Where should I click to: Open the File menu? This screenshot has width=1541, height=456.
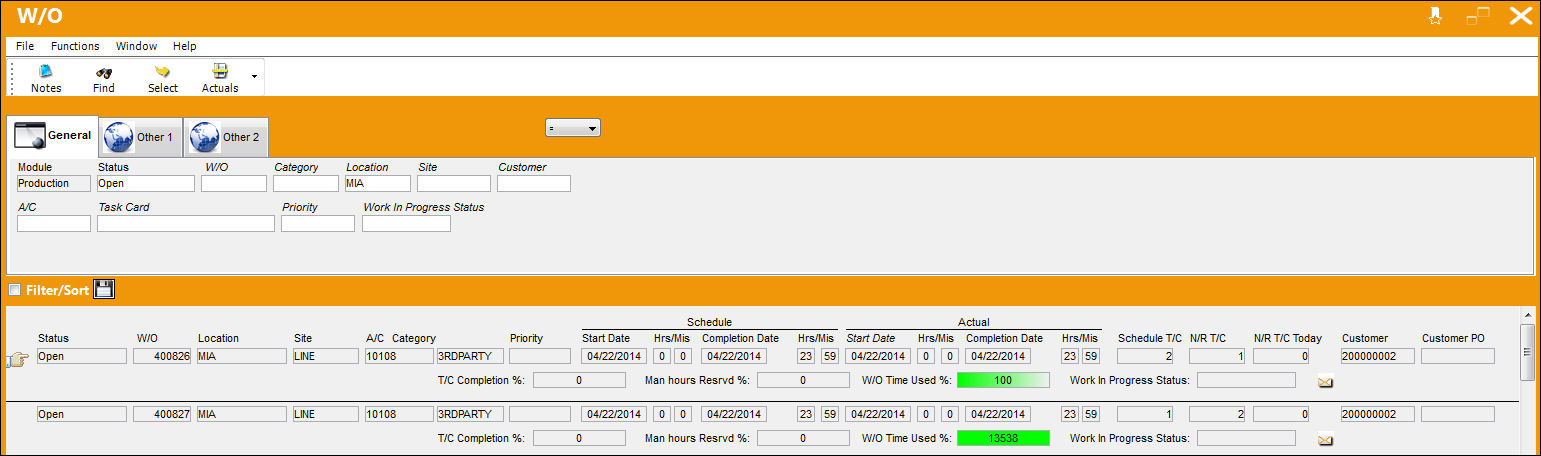click(x=25, y=46)
